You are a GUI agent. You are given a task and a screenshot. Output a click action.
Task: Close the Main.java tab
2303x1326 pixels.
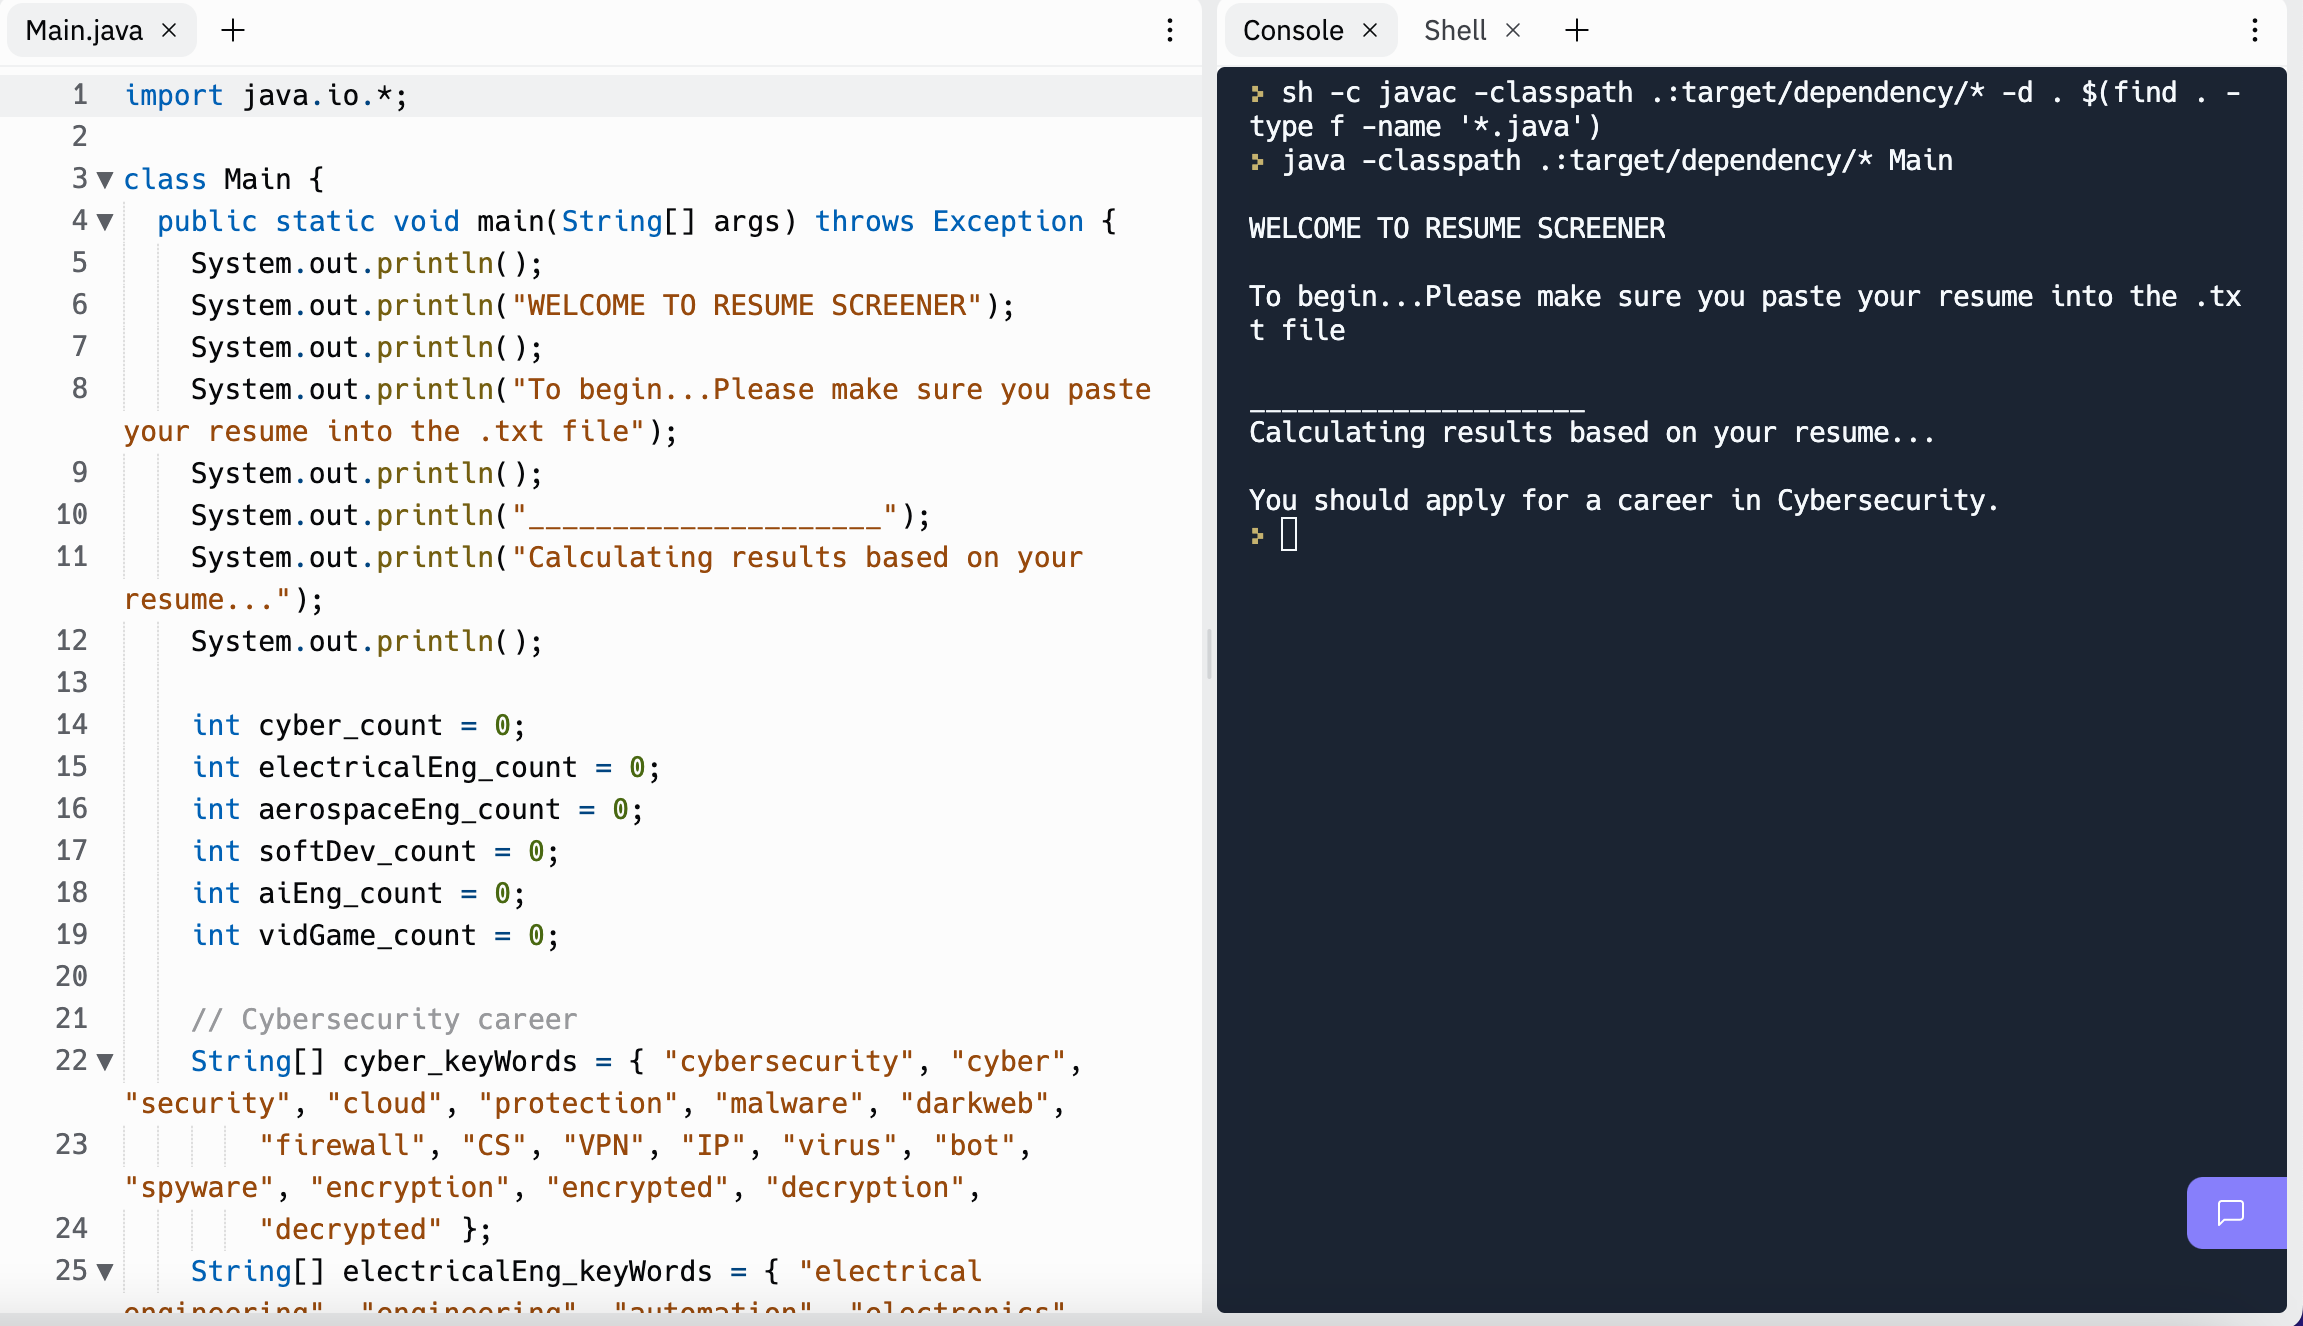click(x=170, y=30)
